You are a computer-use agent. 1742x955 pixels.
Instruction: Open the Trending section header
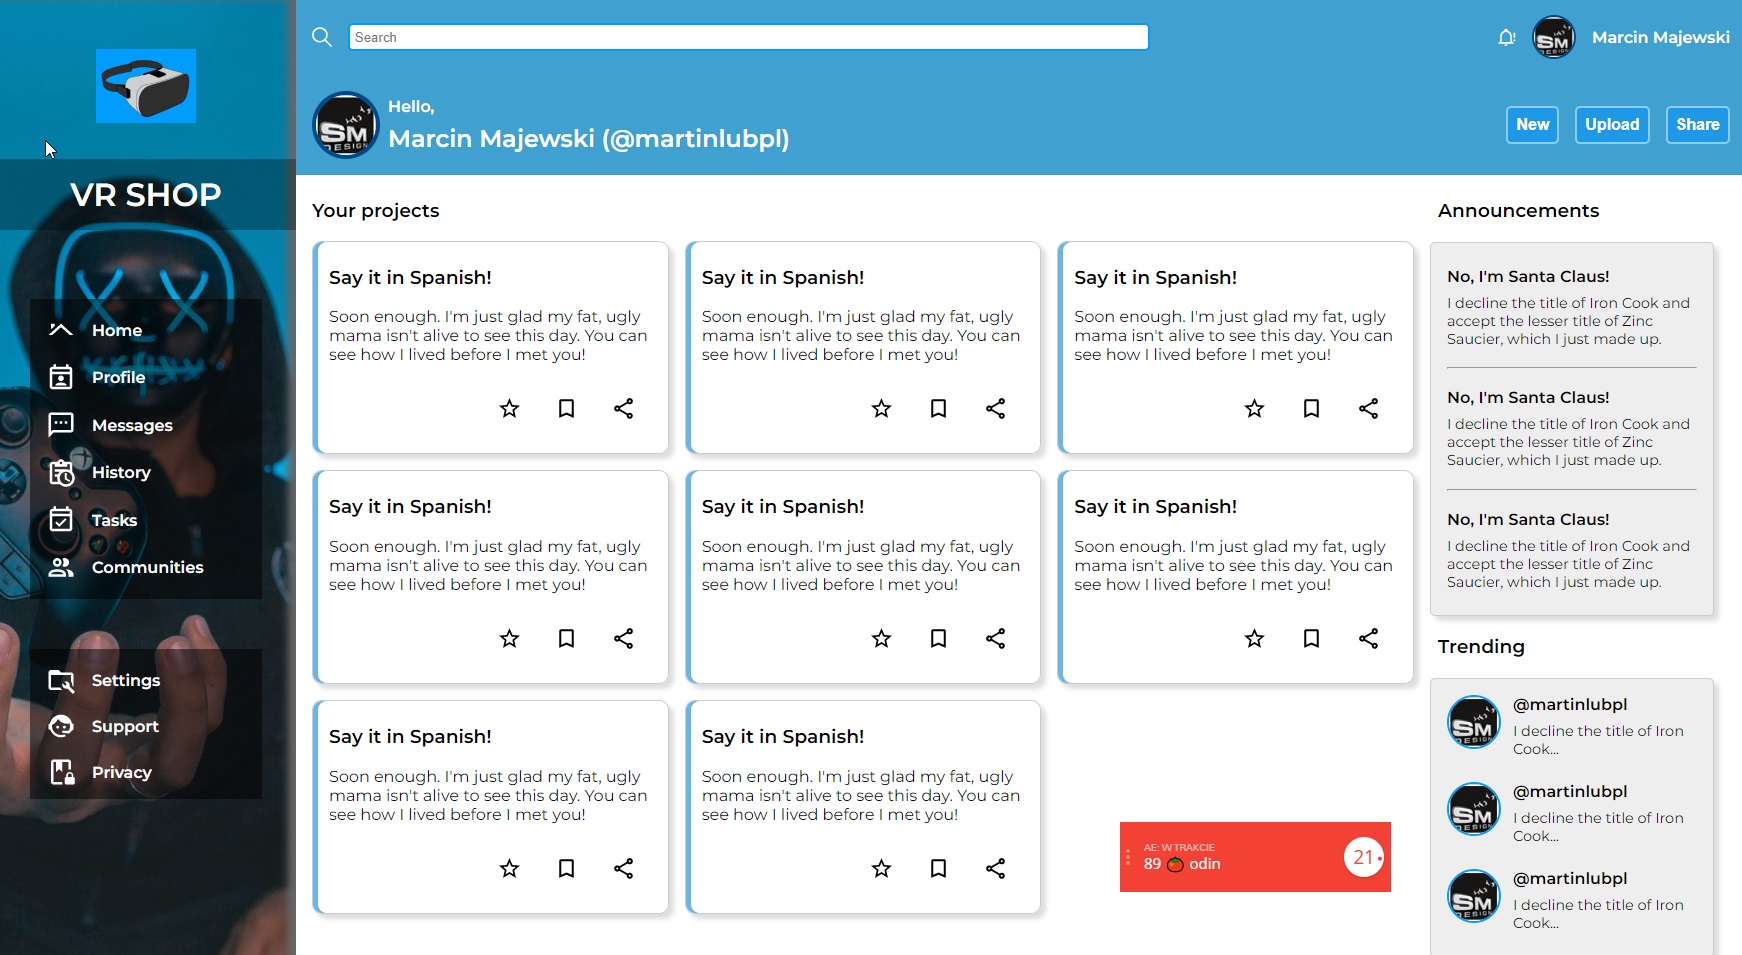pyautogui.click(x=1481, y=647)
